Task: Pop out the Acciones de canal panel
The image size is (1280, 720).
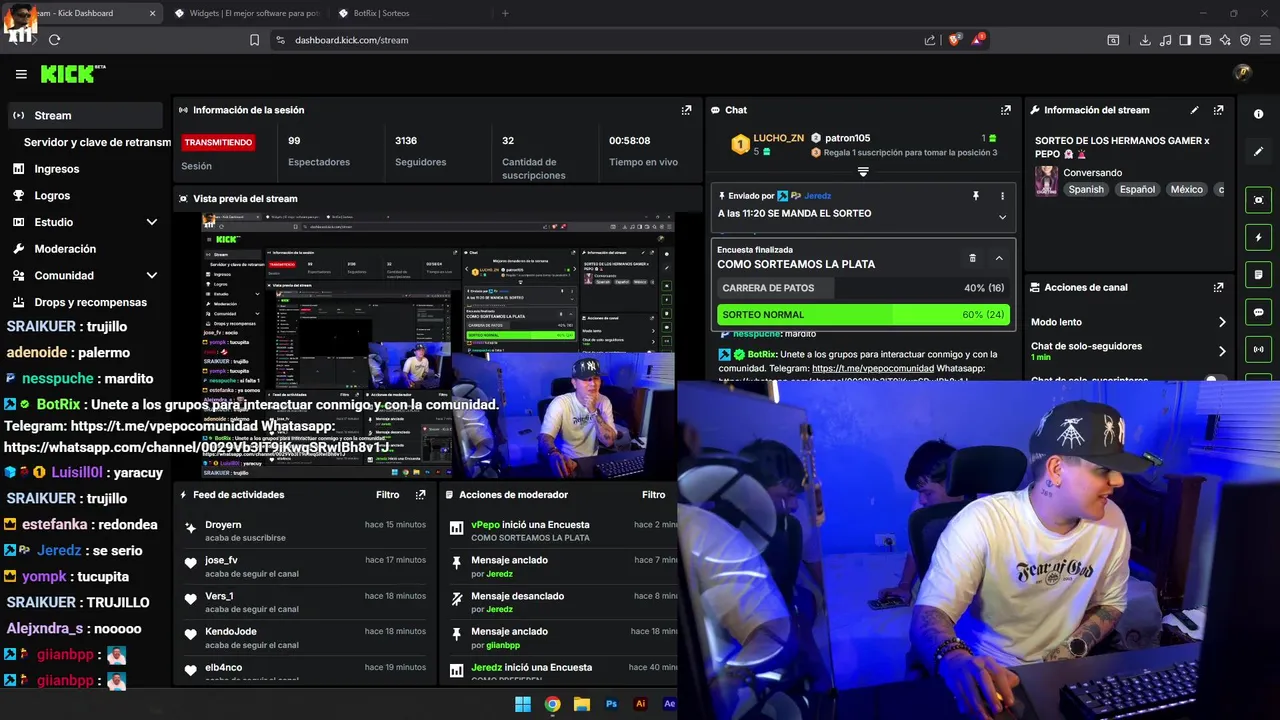Action: [1218, 287]
